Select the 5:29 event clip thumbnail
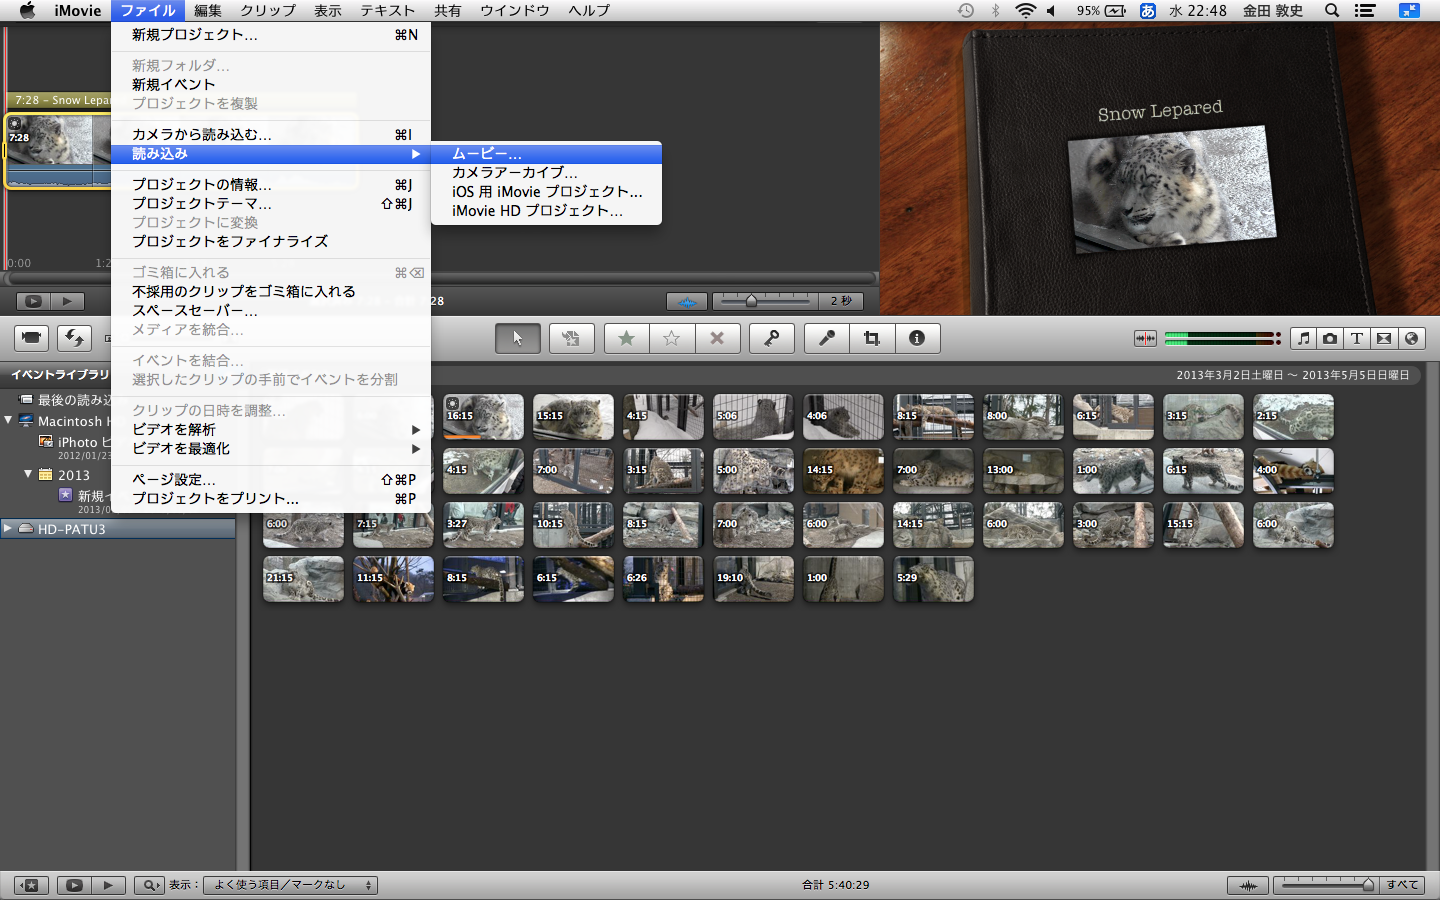The width and height of the screenshot is (1440, 900). (x=933, y=579)
